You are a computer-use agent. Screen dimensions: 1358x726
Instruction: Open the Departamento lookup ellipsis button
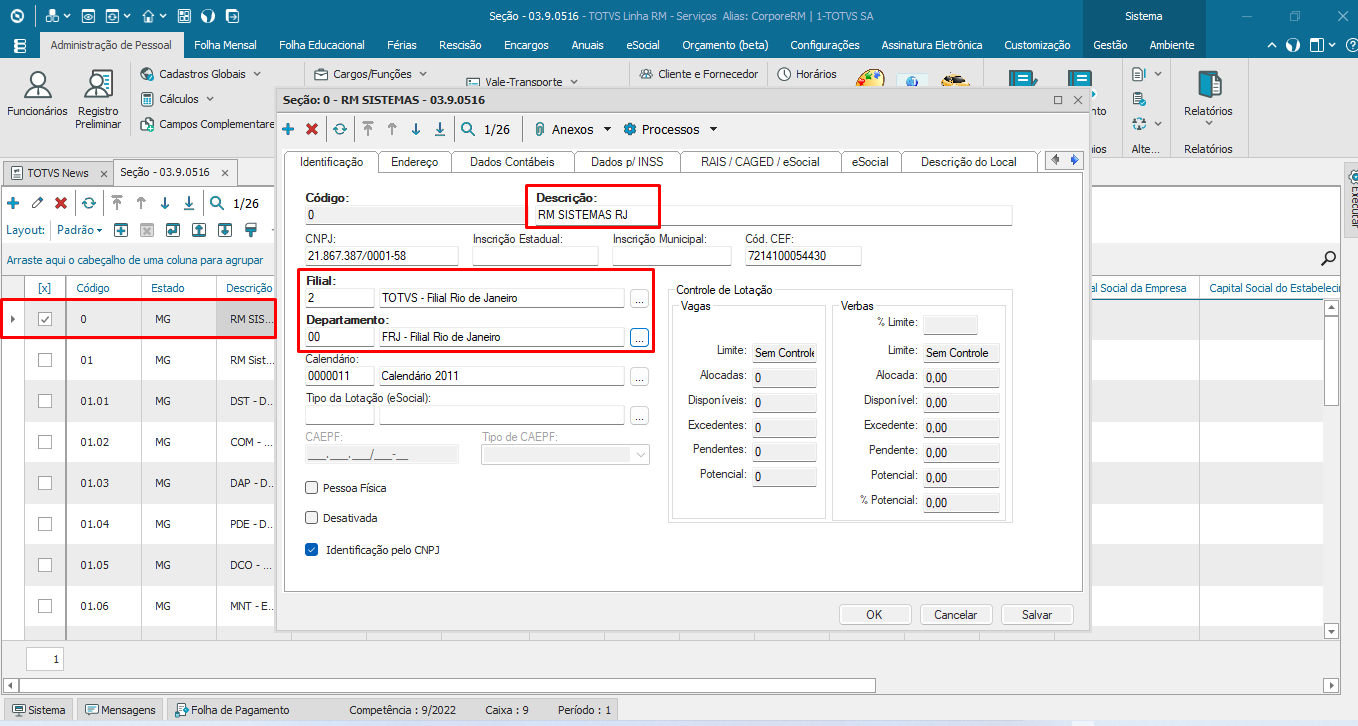coord(640,337)
